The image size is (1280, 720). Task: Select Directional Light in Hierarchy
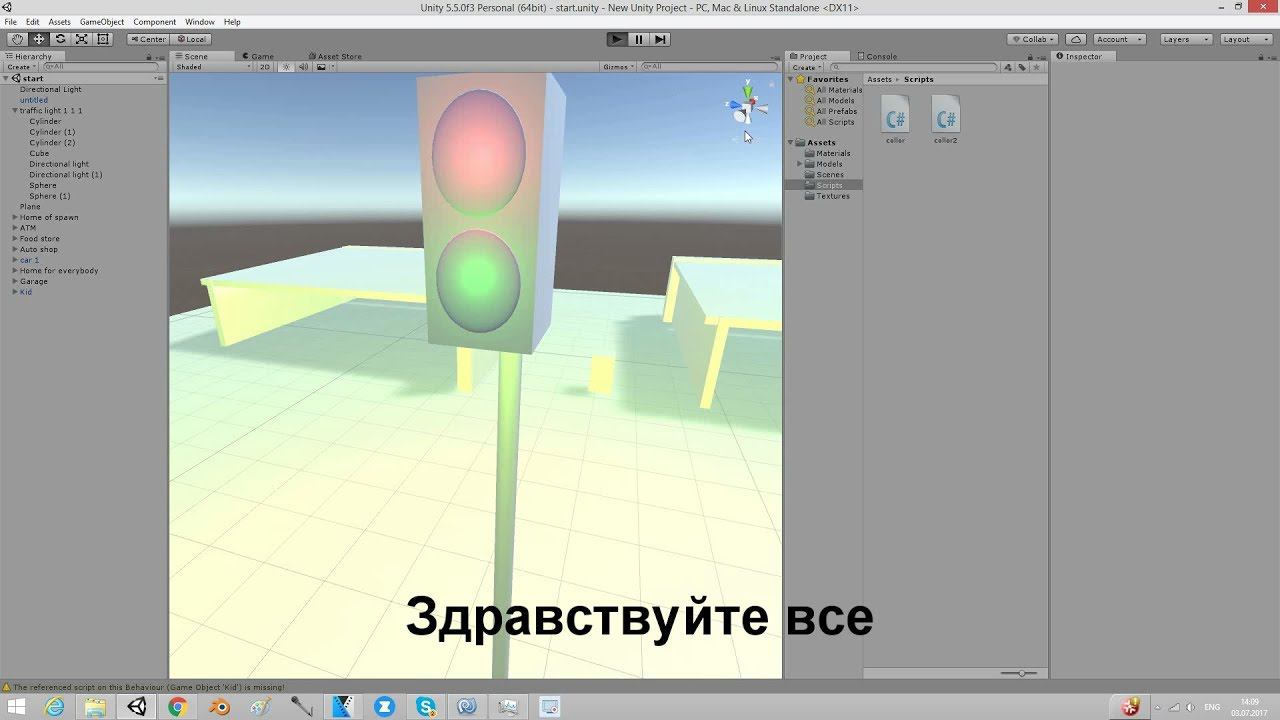(x=50, y=90)
